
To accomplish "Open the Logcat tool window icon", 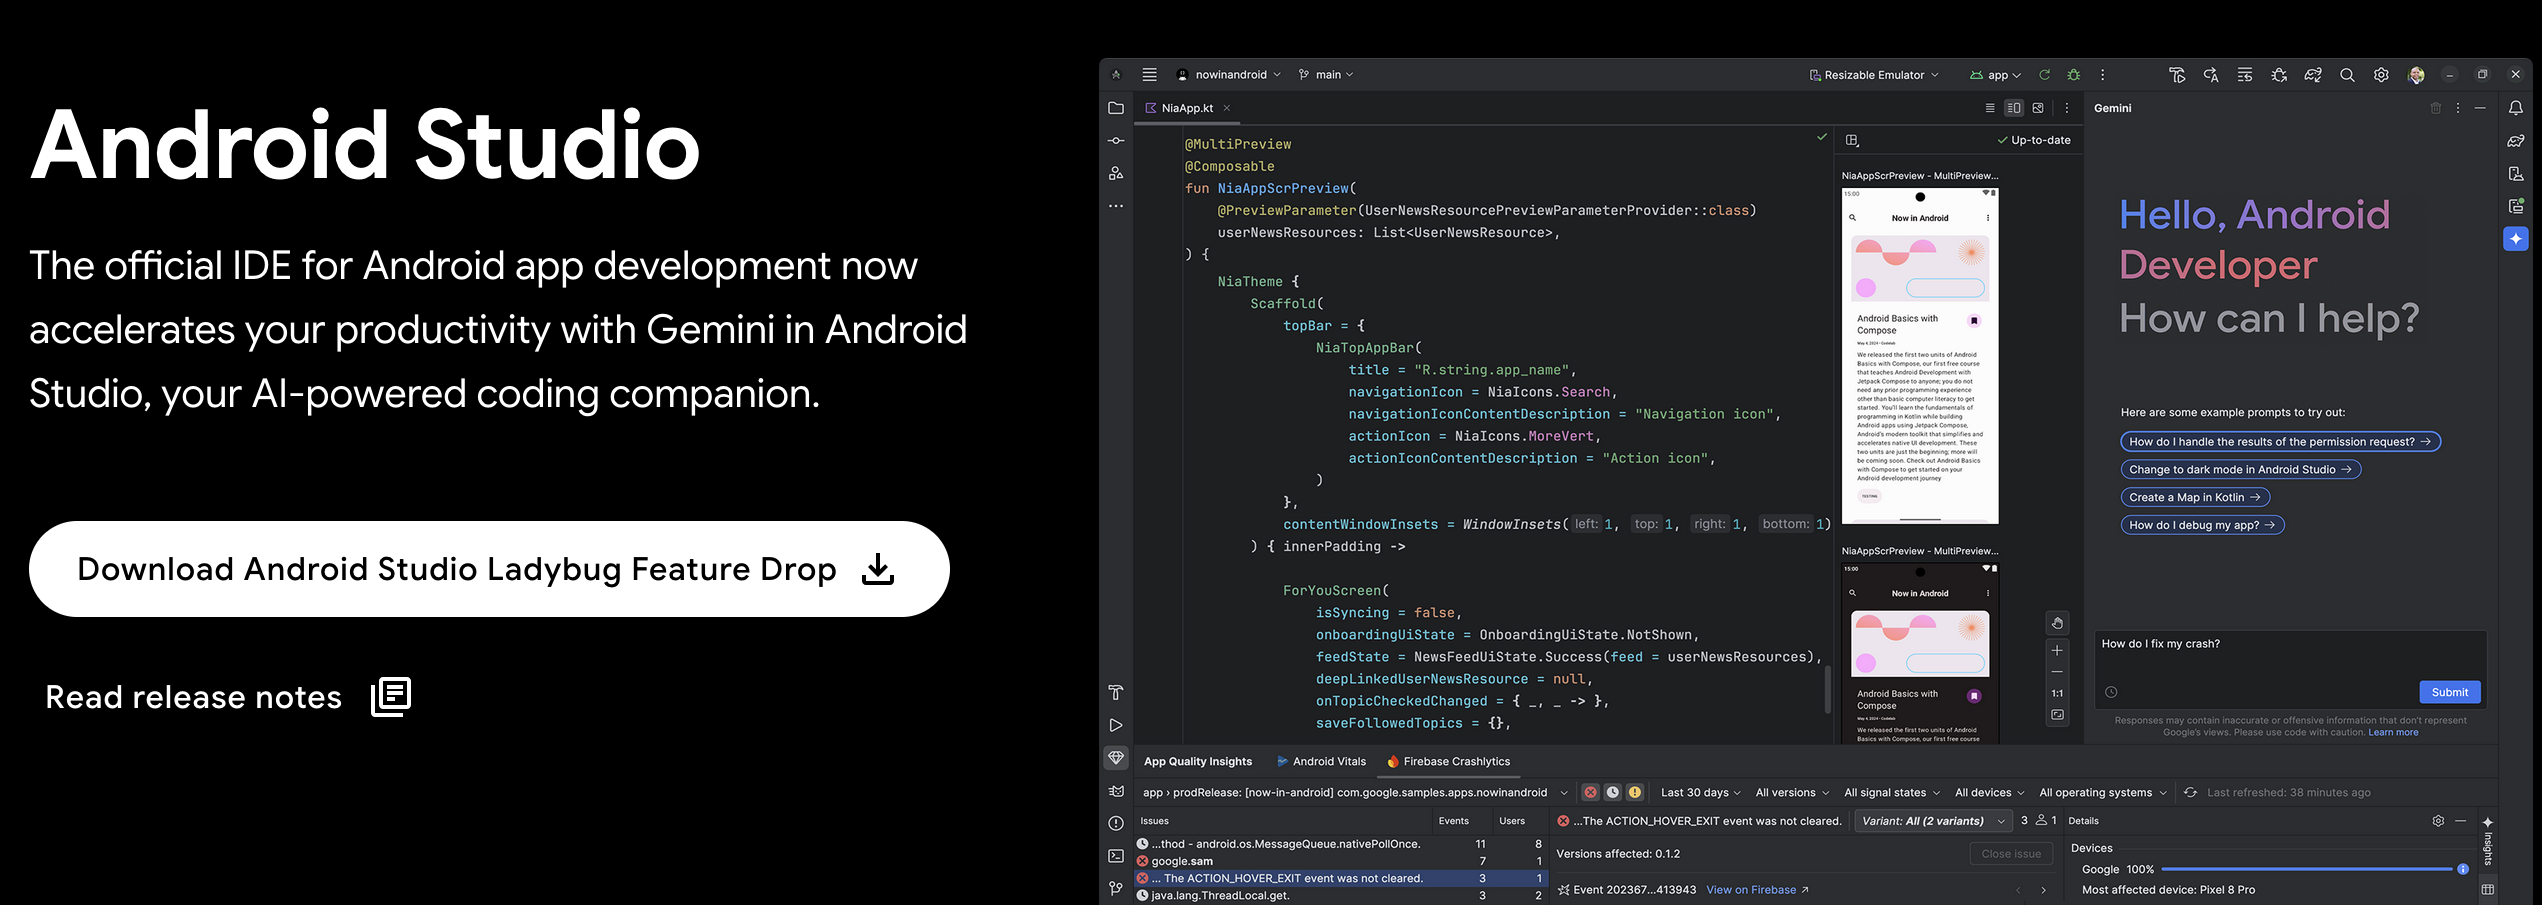I will pos(1116,791).
